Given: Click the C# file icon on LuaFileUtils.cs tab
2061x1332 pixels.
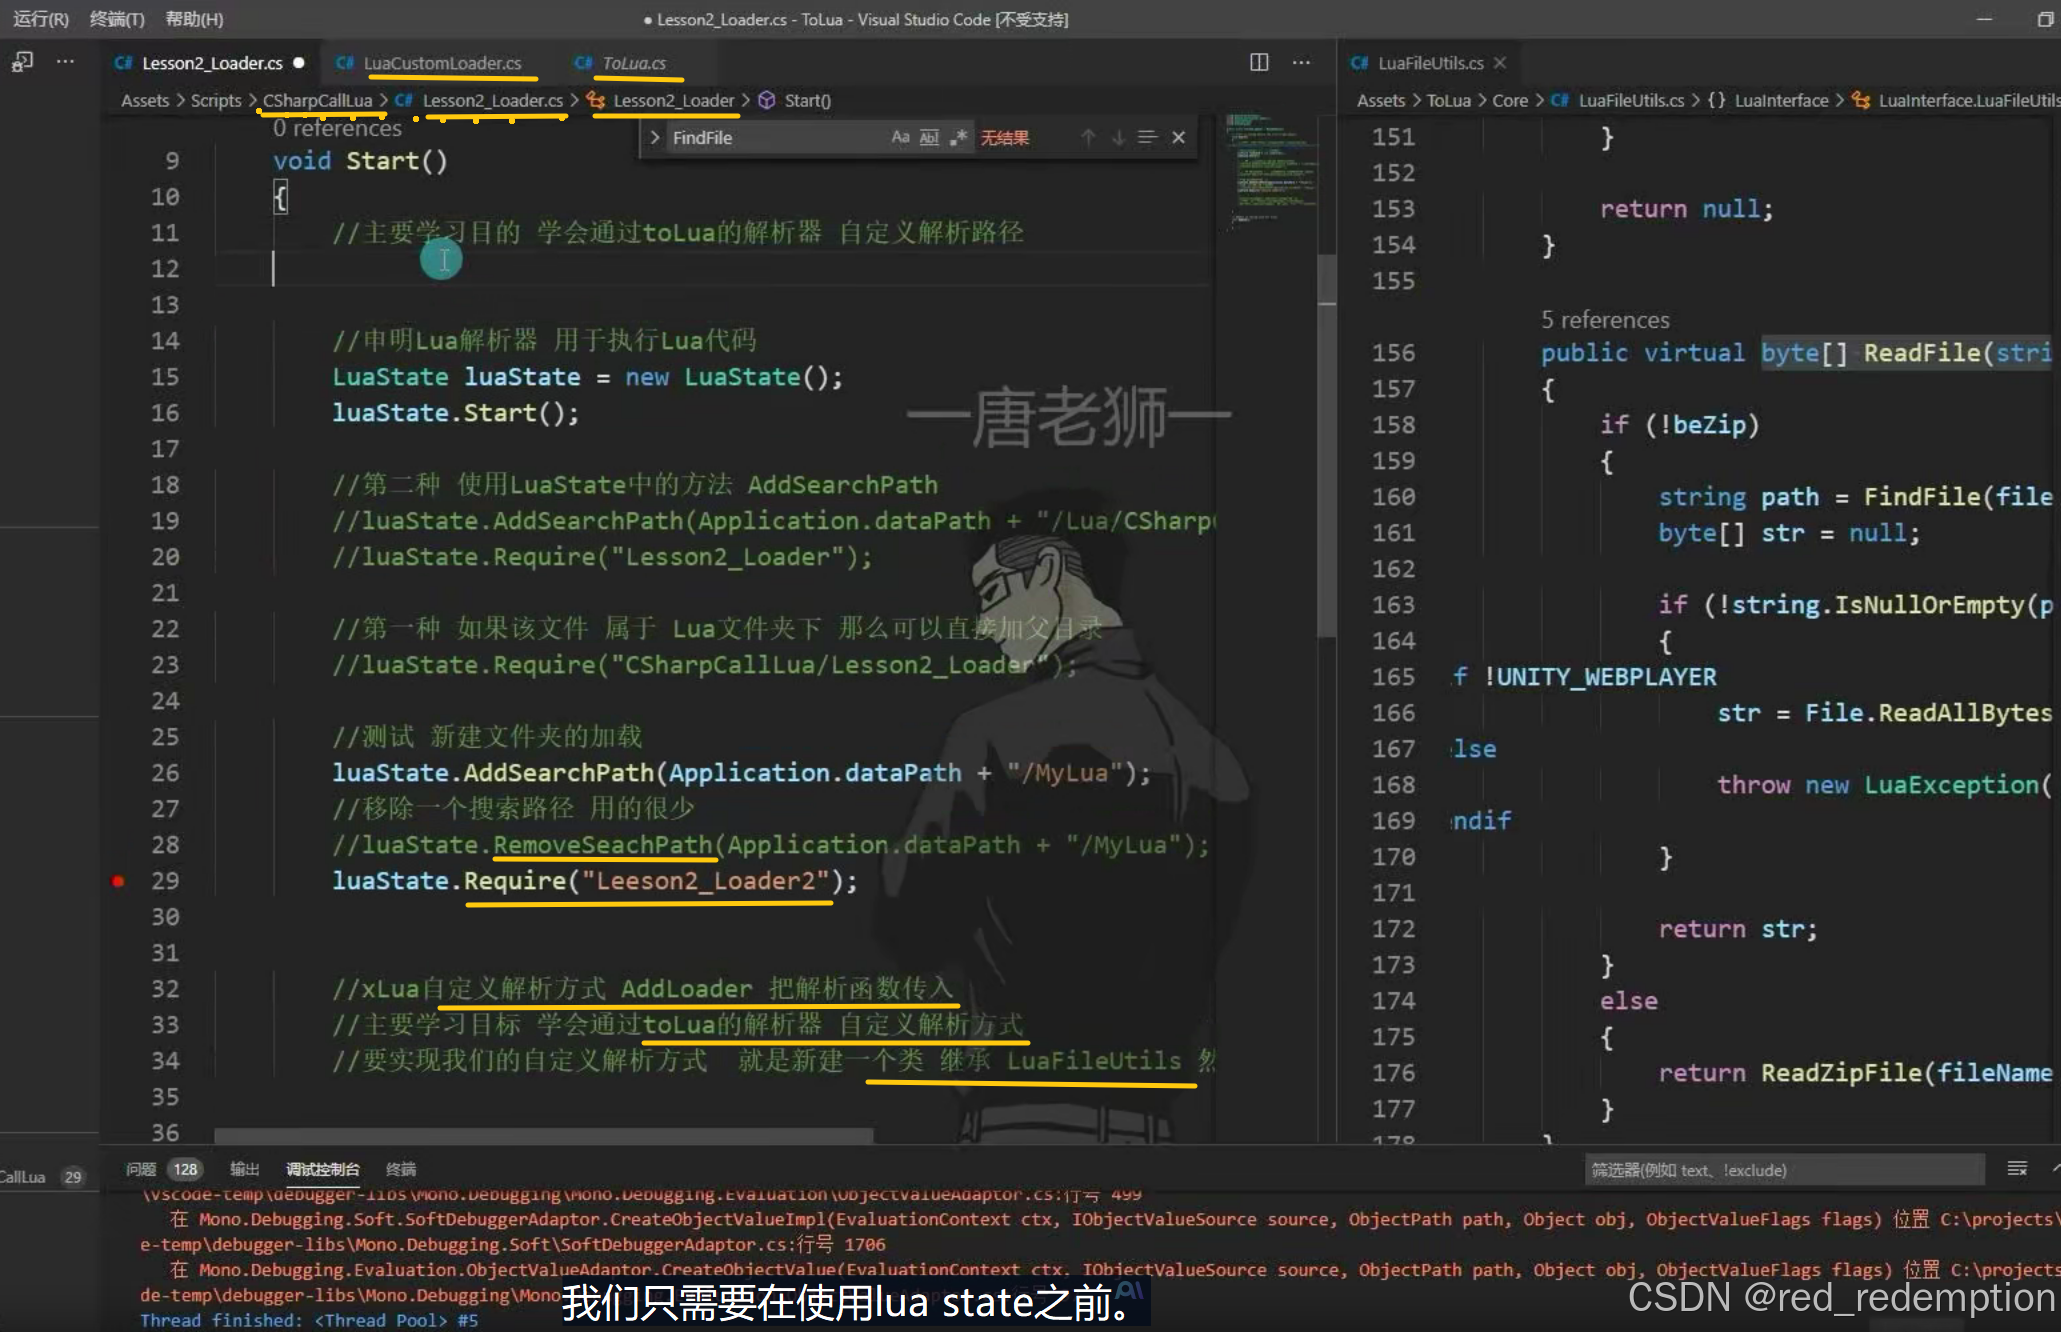Looking at the screenshot, I should 1360,63.
